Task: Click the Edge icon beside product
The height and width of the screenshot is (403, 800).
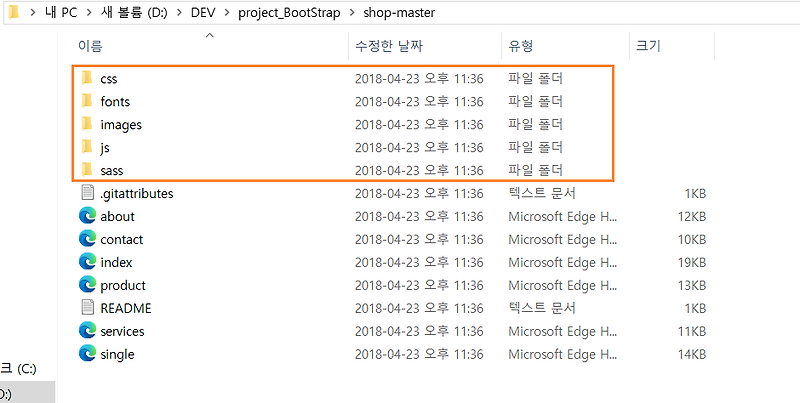Action: click(x=88, y=285)
